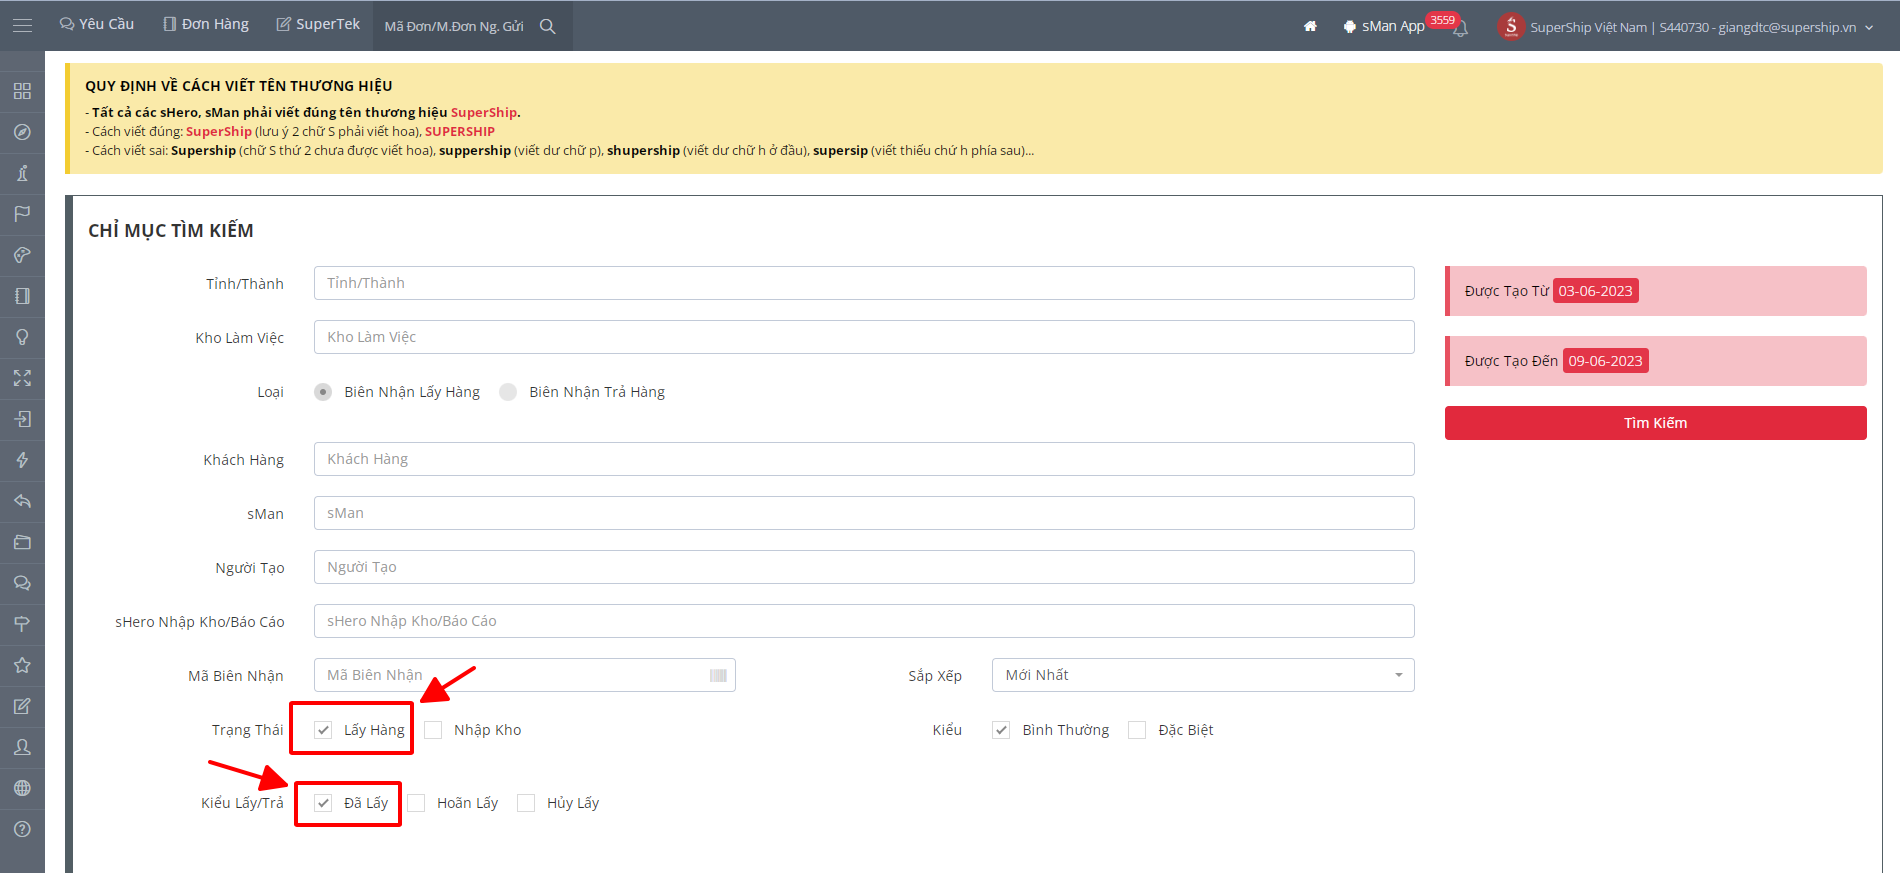Click the Được Tạo Đến date panel

(x=1655, y=361)
